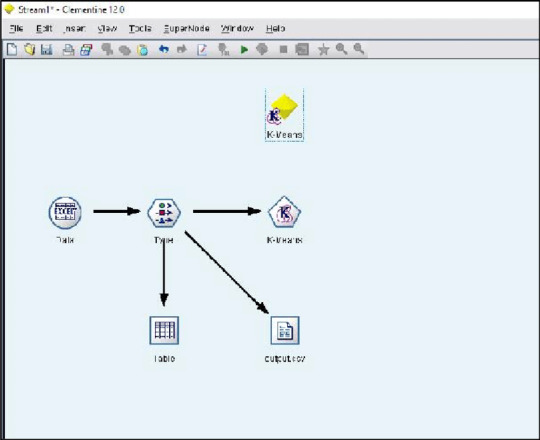Image resolution: width=540 pixels, height=440 pixels.
Task: Click the yellow app icon in the title bar
Action: [x=9, y=9]
